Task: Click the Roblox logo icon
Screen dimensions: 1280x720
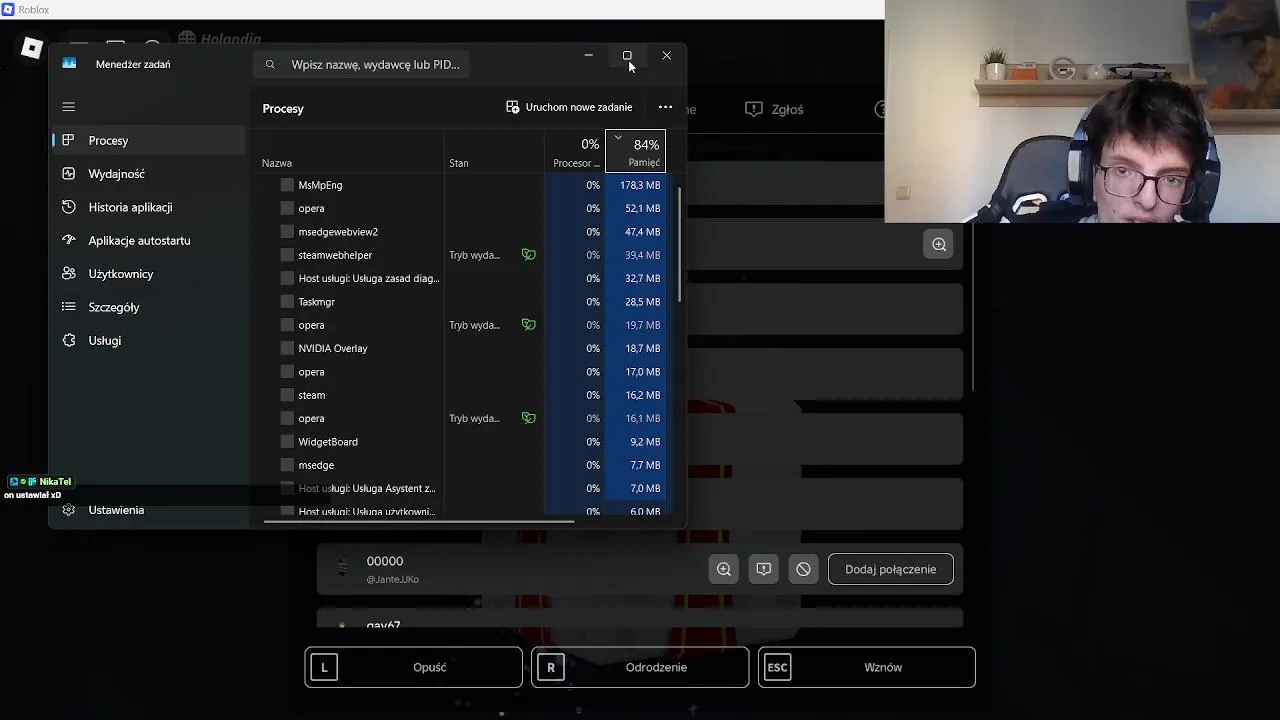Action: pyautogui.click(x=32, y=48)
